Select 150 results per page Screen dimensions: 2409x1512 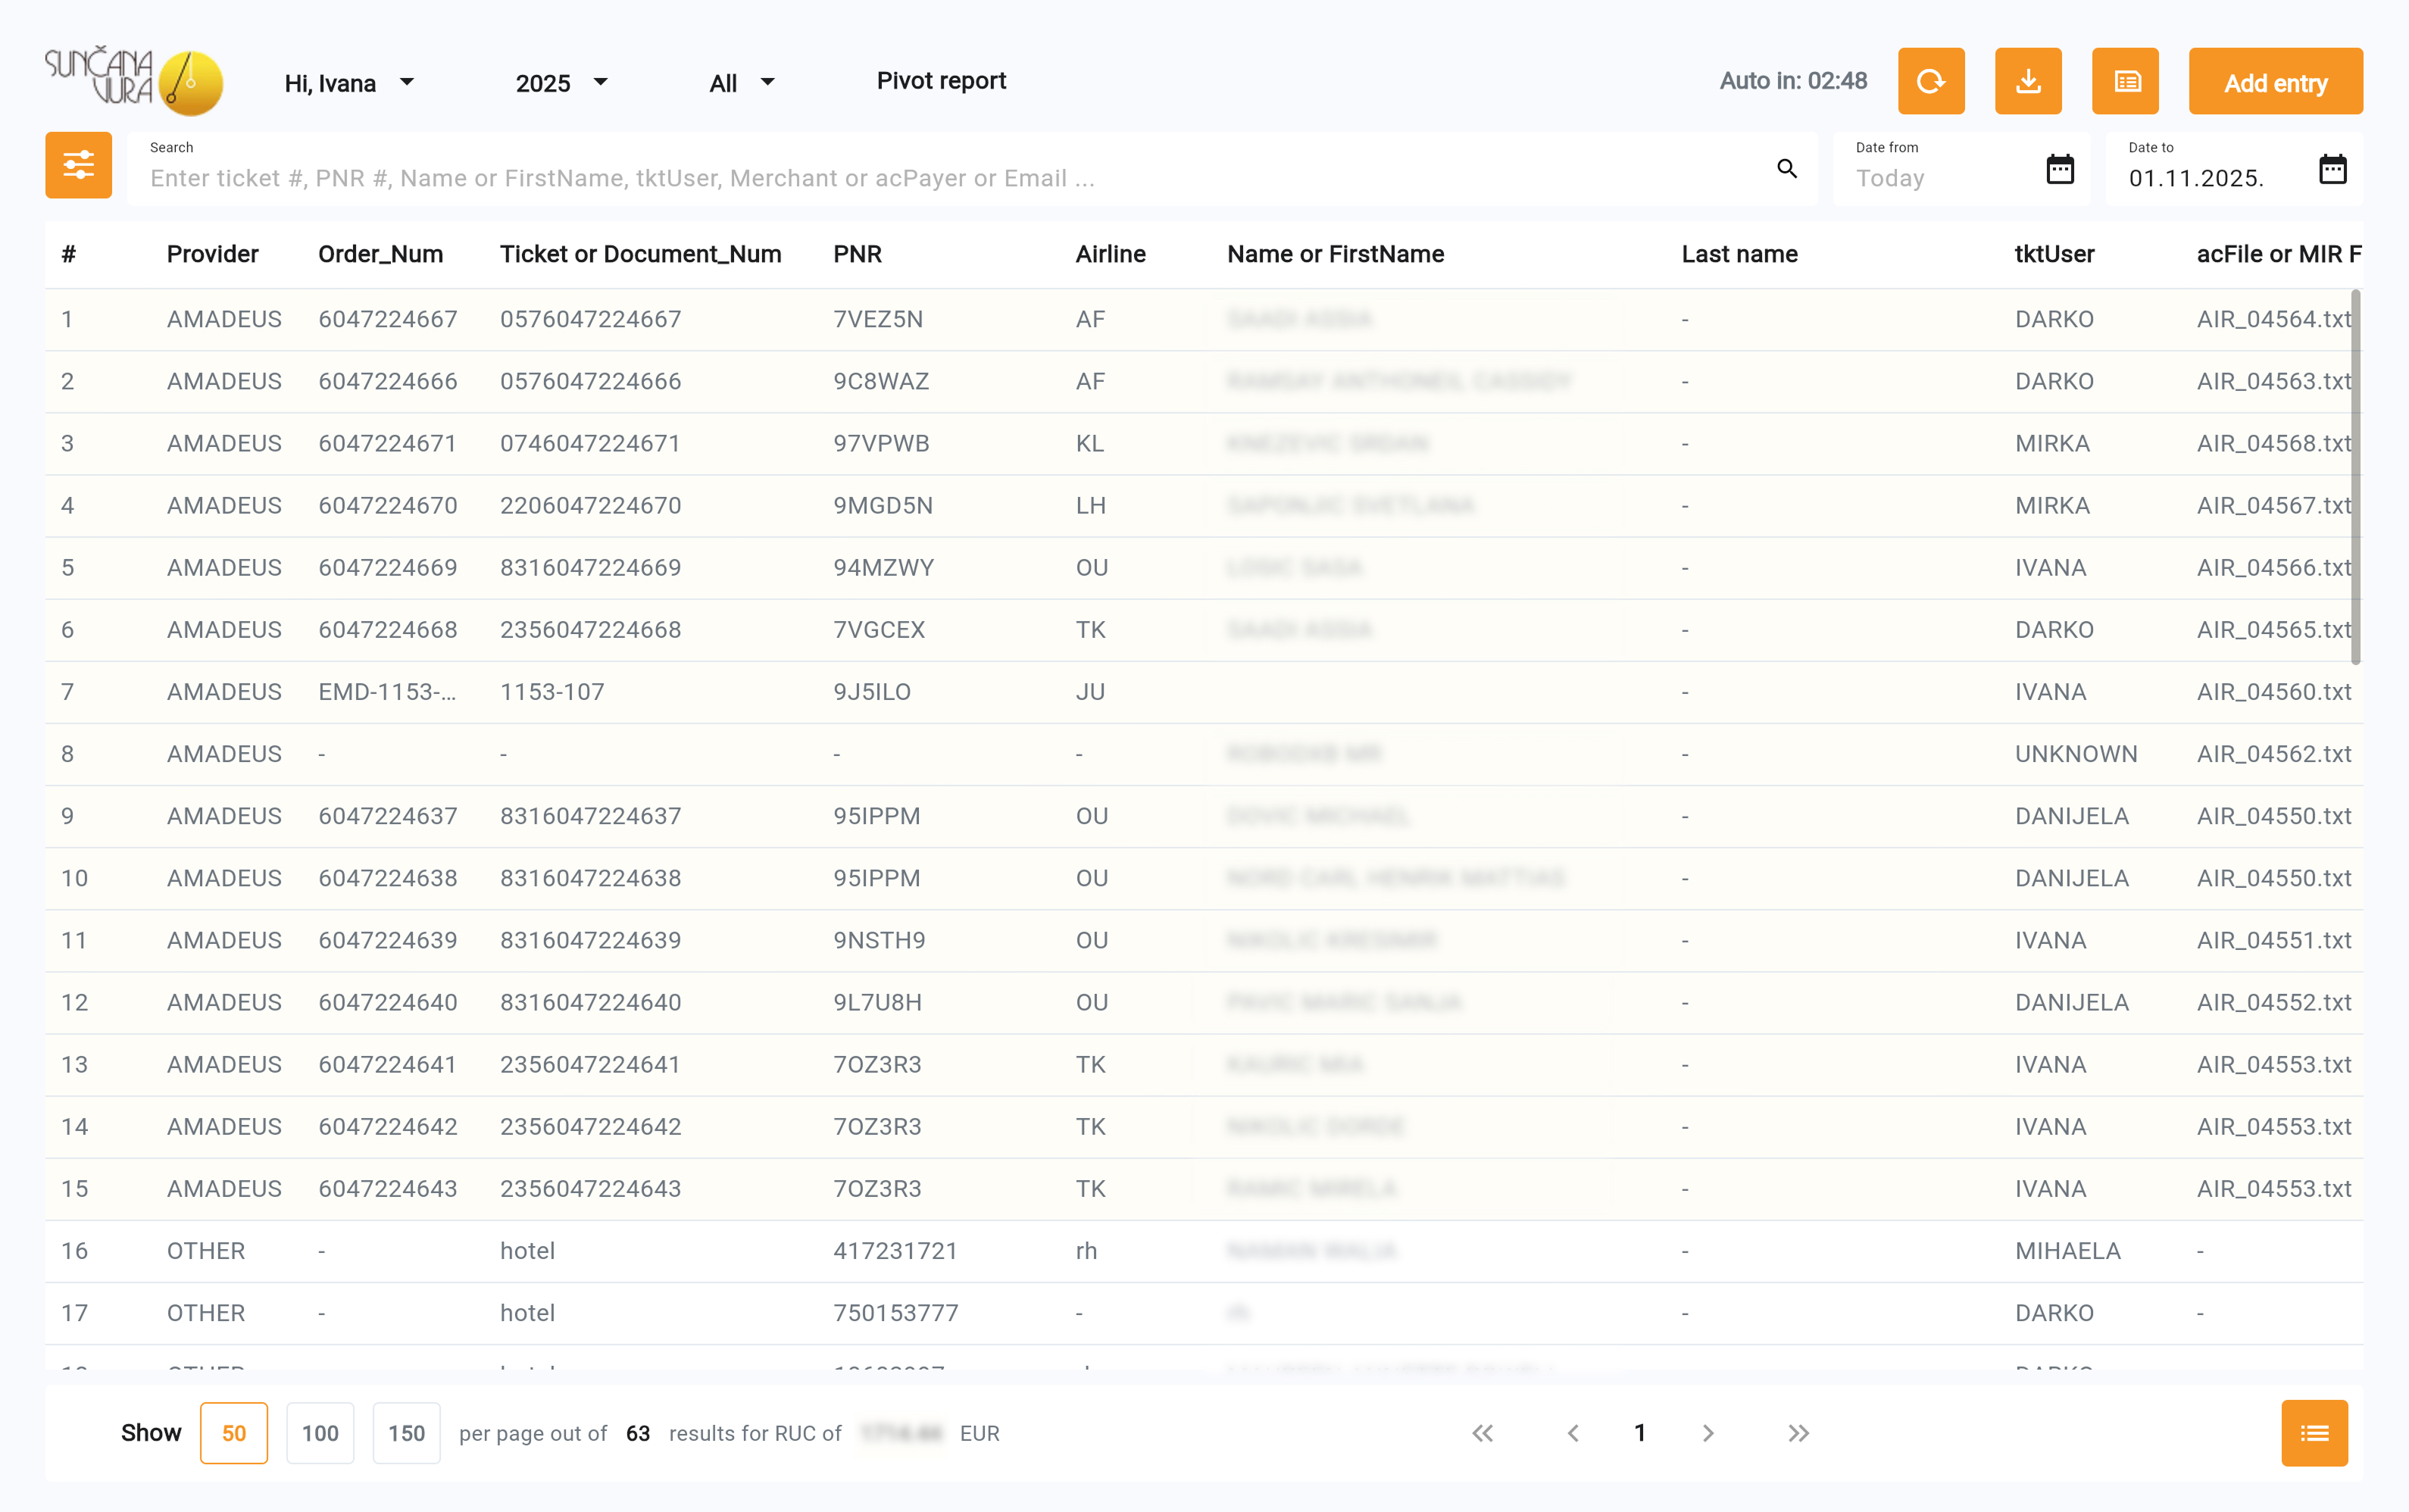point(406,1433)
